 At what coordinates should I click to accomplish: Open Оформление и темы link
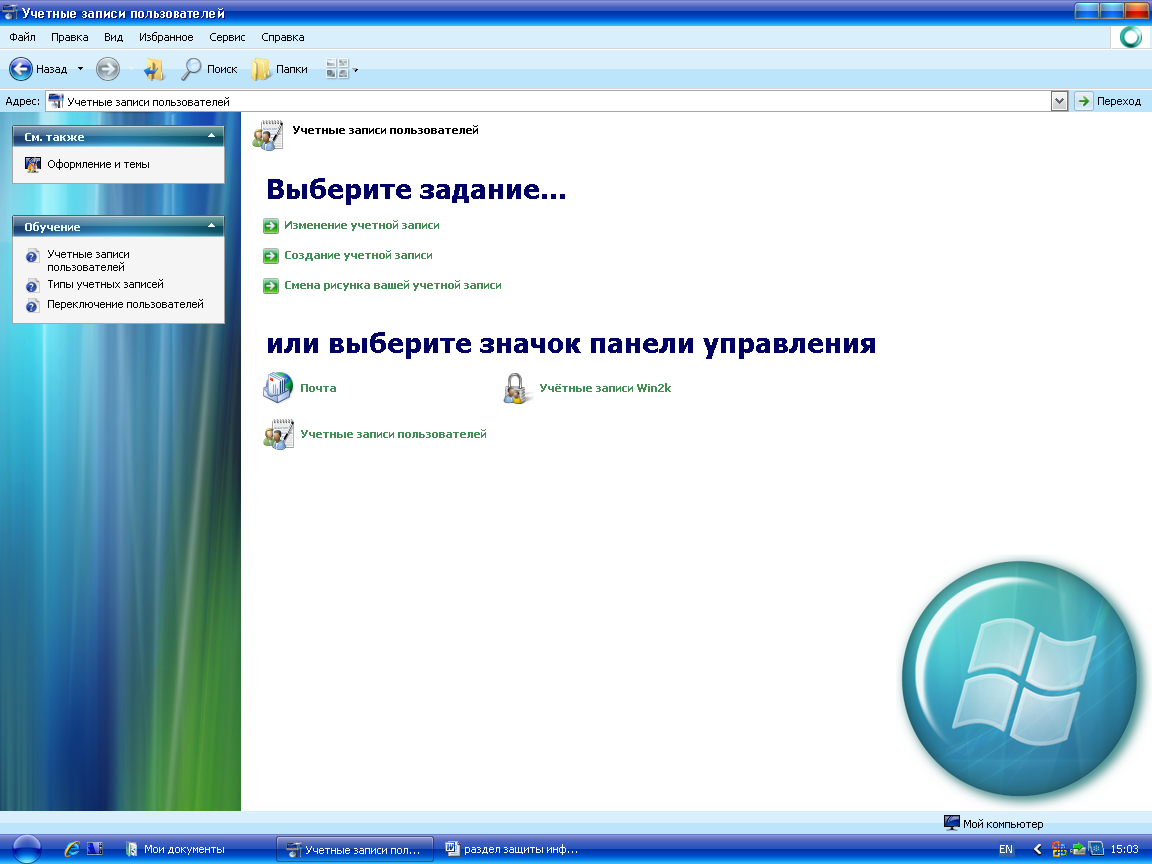pyautogui.click(x=98, y=165)
